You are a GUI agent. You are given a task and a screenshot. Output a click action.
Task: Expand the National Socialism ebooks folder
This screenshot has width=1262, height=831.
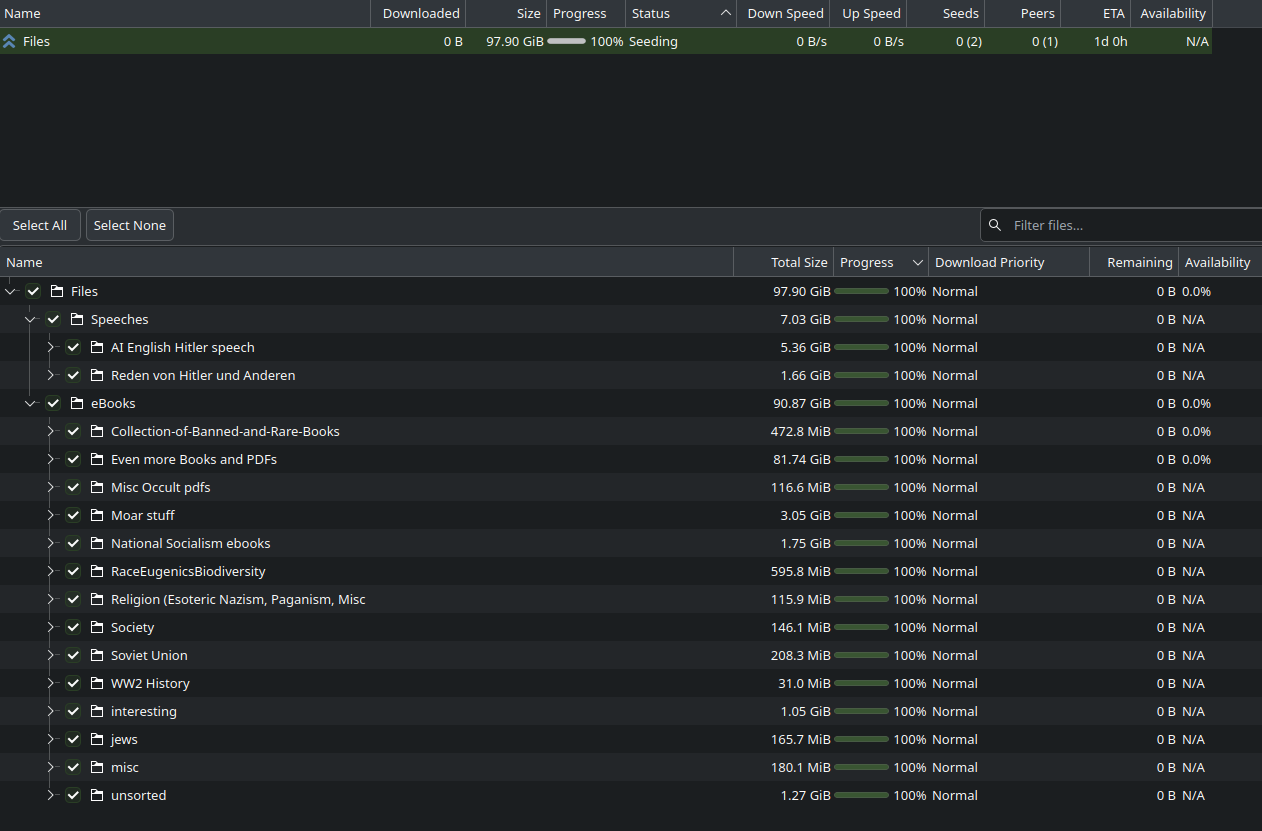click(x=51, y=543)
